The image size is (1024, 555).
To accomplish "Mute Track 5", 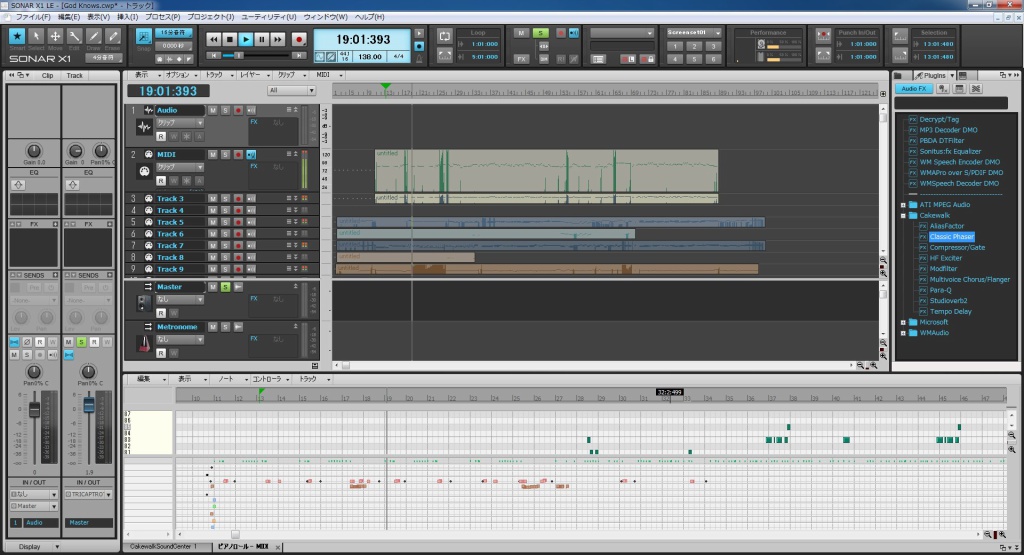I will 213,222.
